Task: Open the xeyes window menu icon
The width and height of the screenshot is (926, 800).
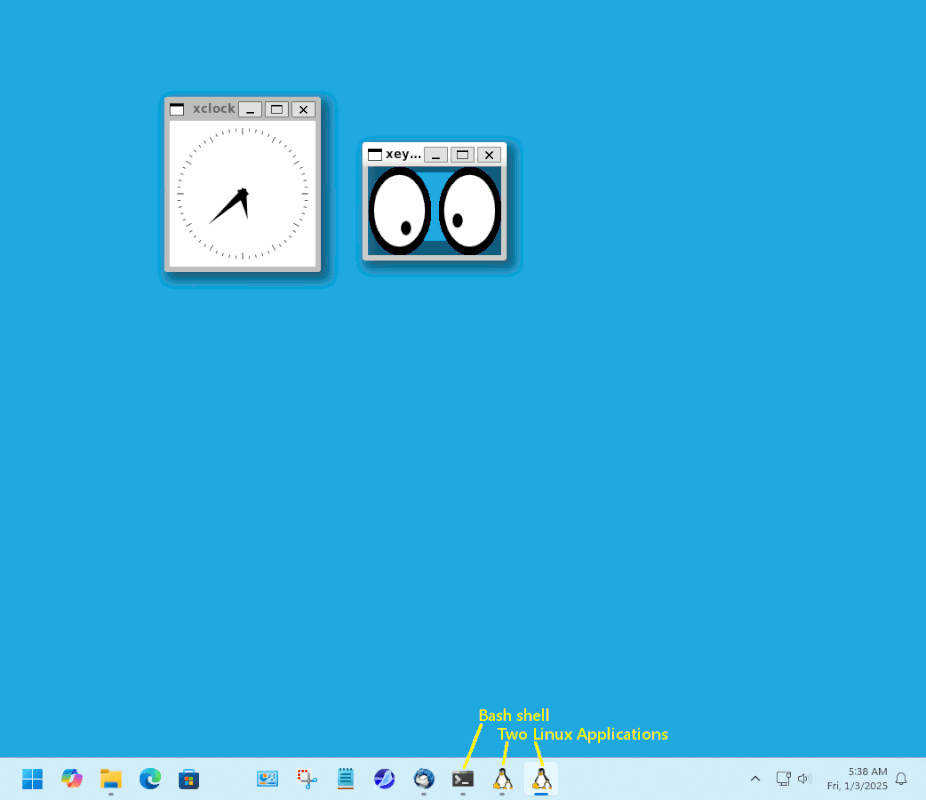Action: (375, 155)
